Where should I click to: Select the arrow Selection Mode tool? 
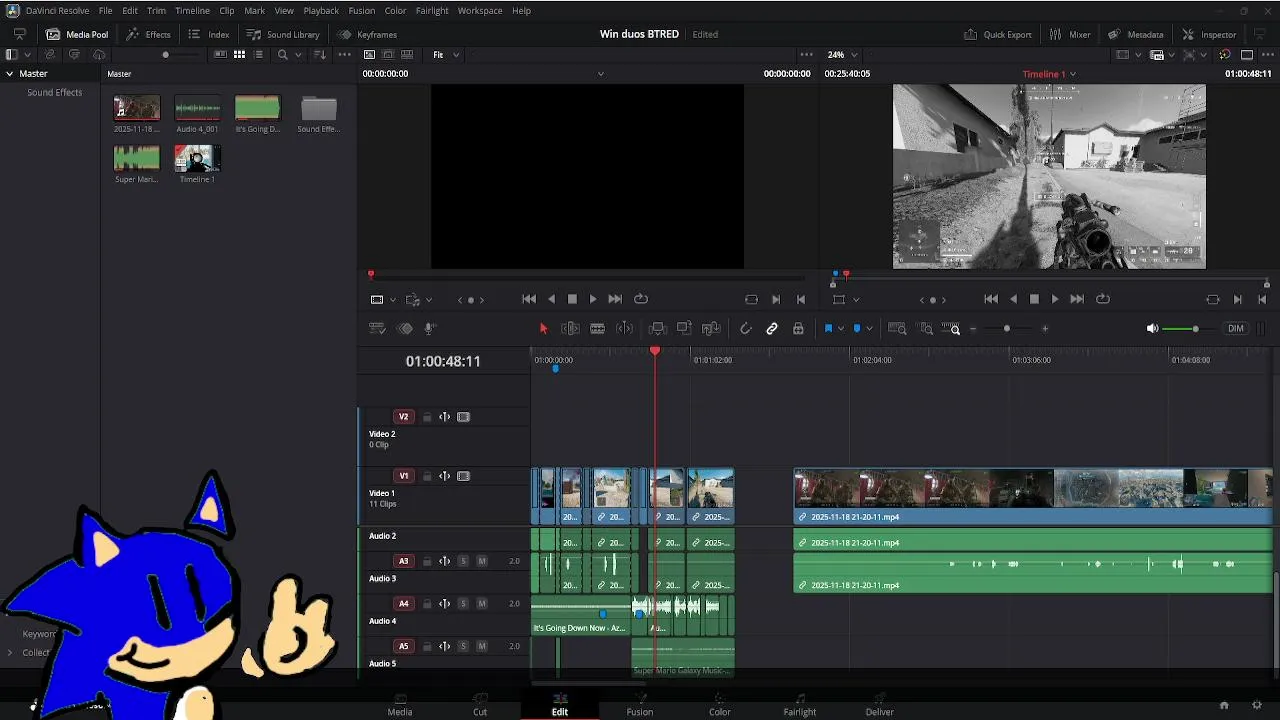544,329
